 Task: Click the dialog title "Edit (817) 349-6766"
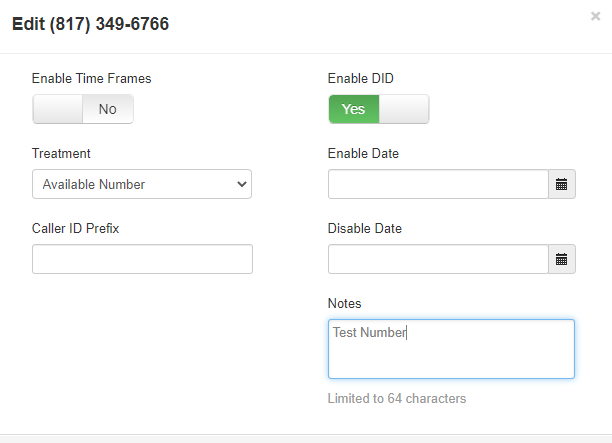pos(90,24)
